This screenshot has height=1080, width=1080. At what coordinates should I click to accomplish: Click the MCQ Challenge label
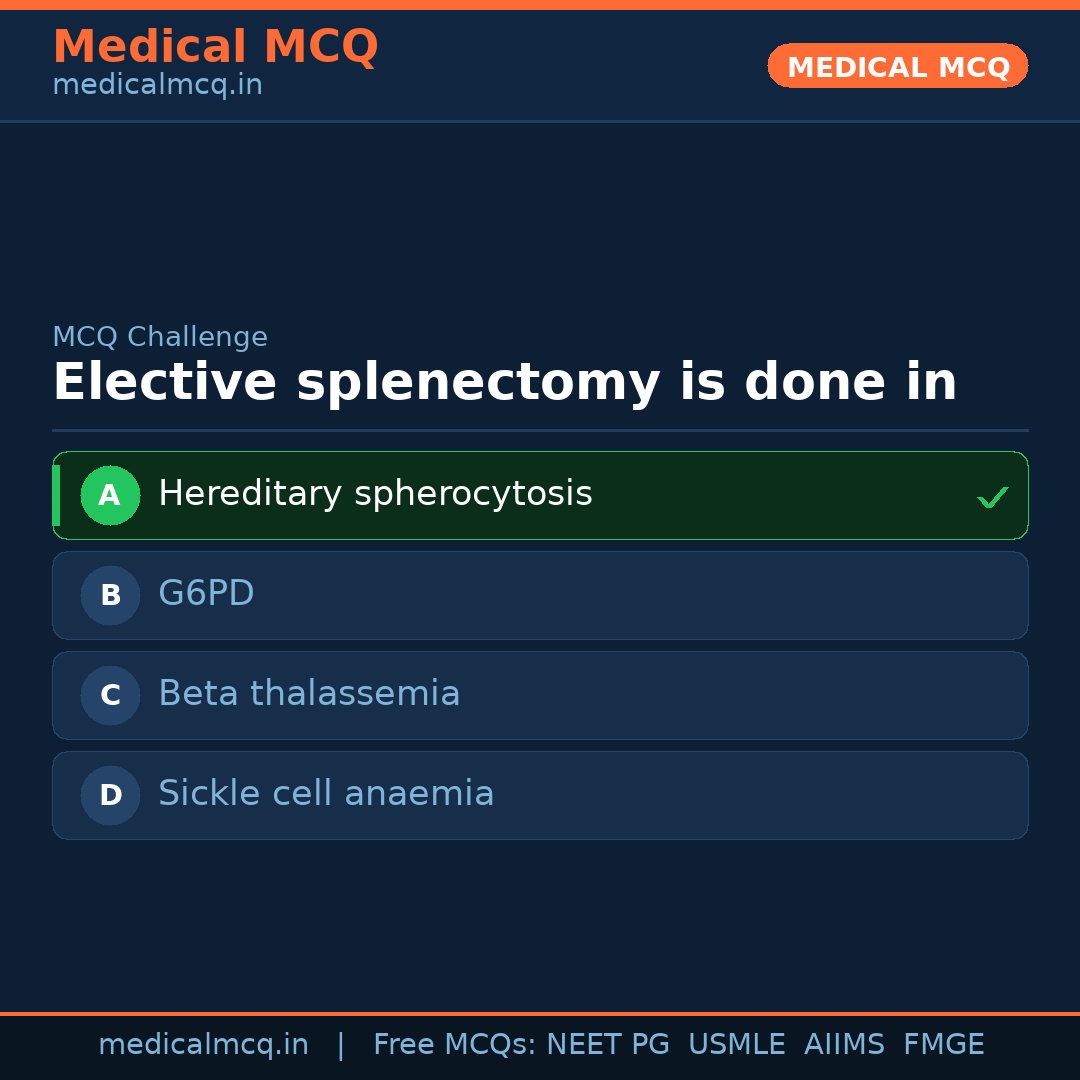click(x=160, y=337)
